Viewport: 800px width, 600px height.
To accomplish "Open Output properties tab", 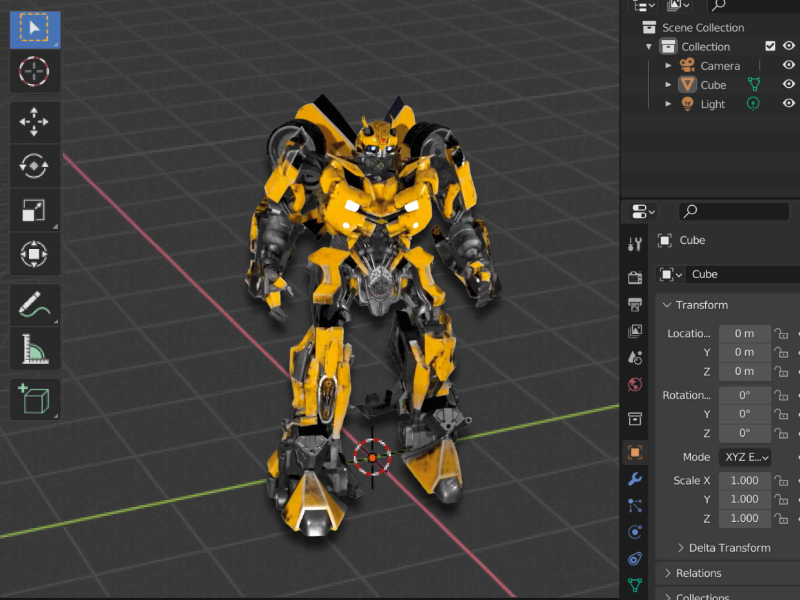I will pos(635,305).
